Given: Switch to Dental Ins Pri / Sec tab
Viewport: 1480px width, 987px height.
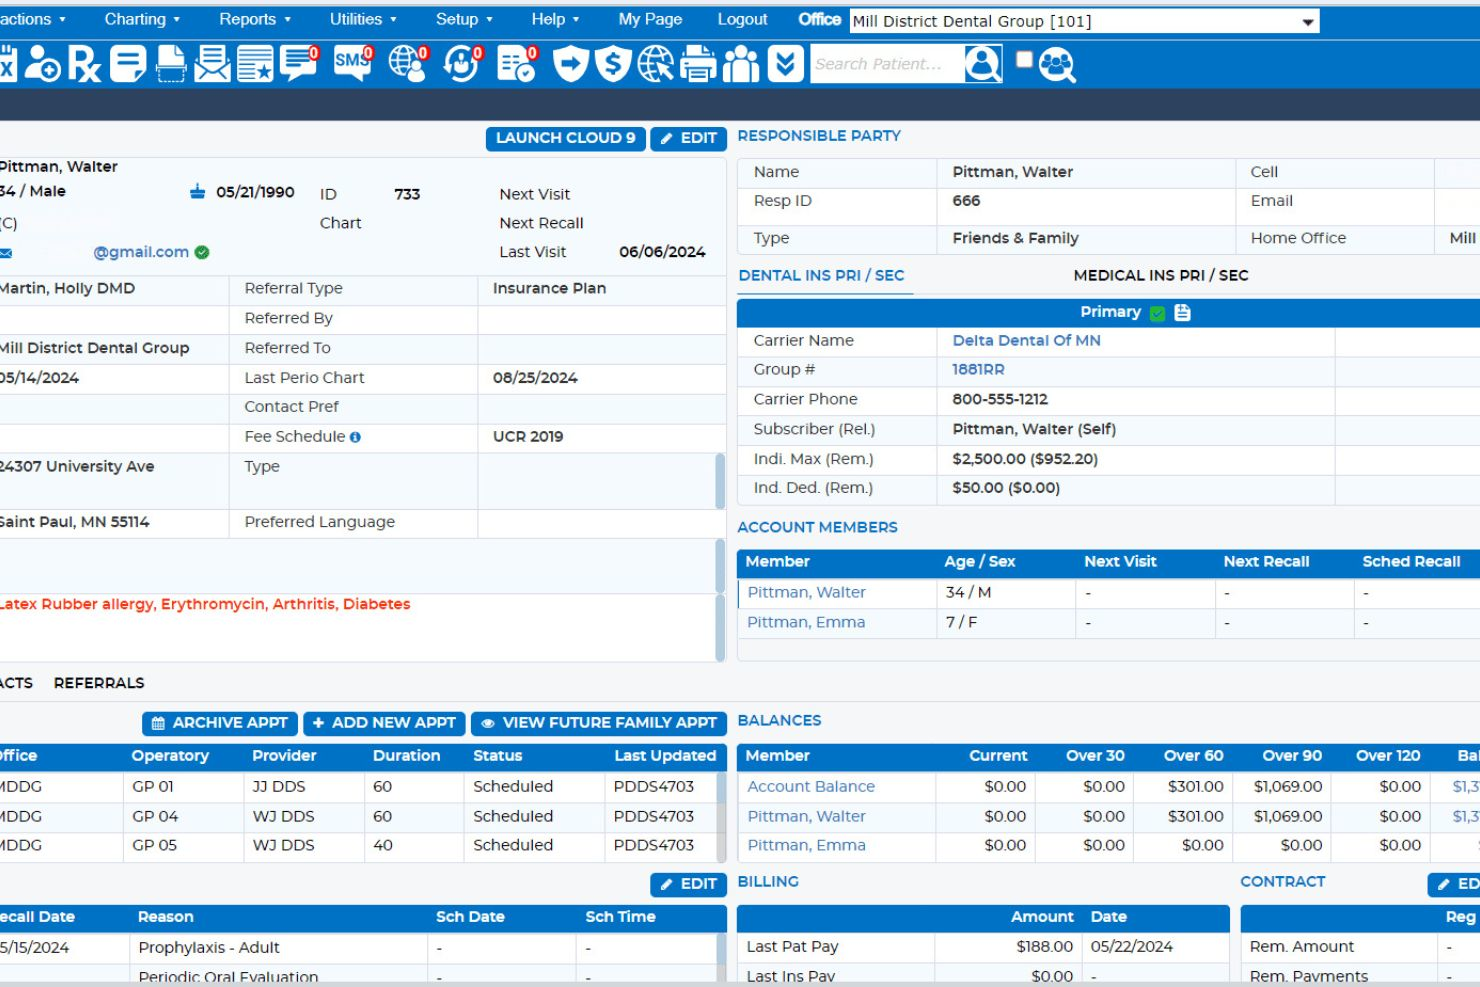Looking at the screenshot, I should 821,275.
